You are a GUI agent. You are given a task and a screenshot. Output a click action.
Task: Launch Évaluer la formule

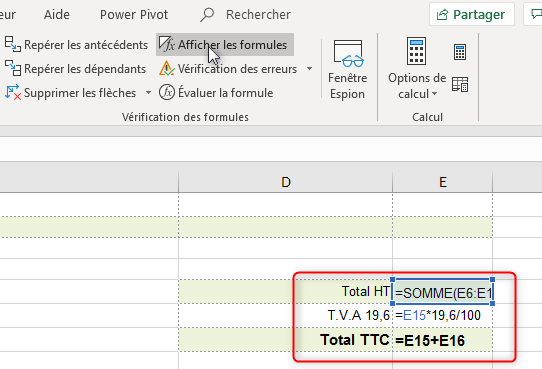point(216,93)
